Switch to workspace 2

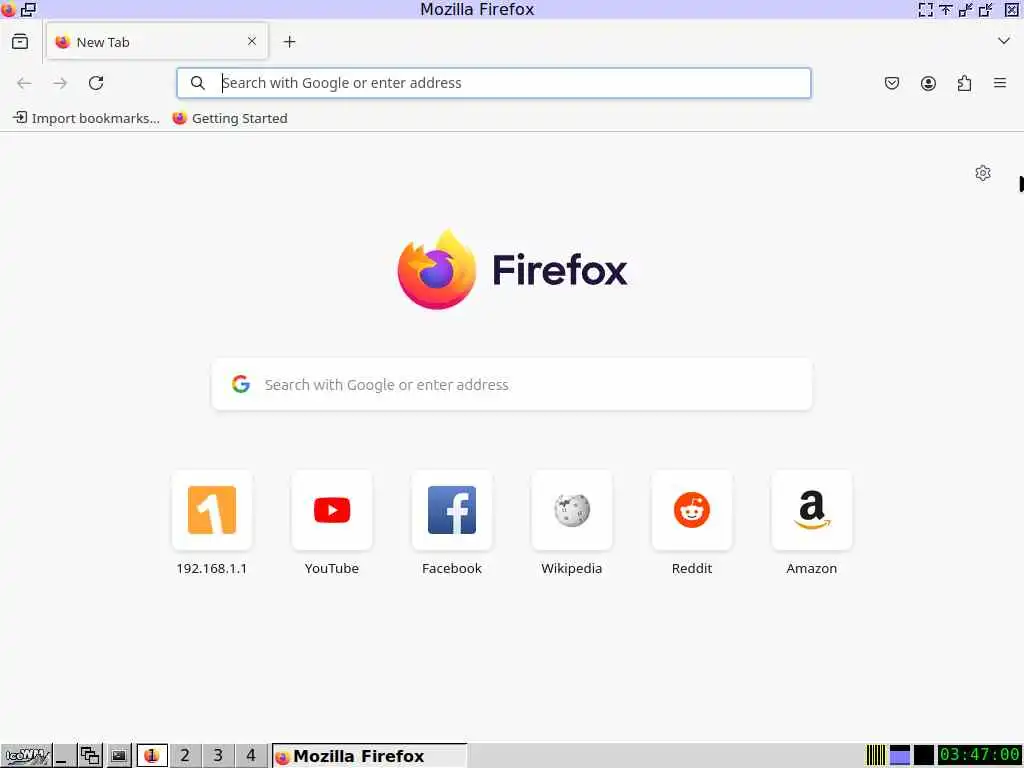click(185, 756)
